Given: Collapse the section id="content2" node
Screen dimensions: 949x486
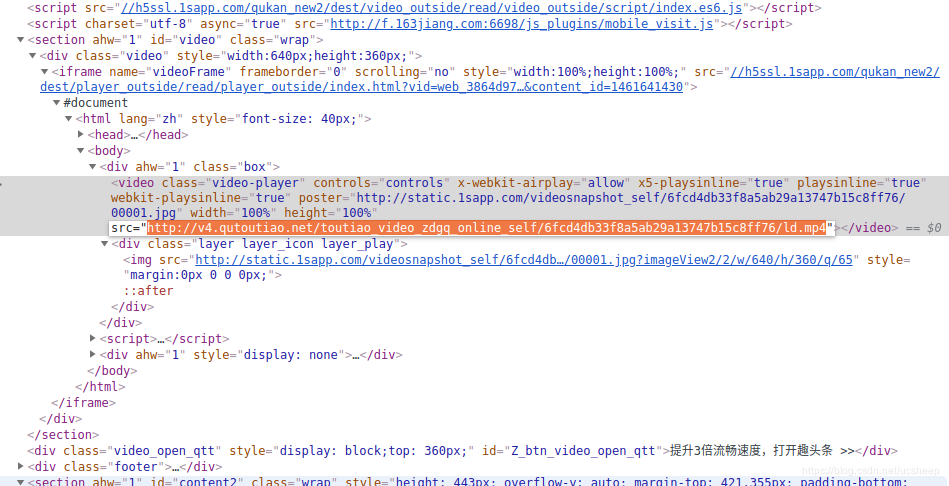Looking at the screenshot, I should [x=21, y=482].
